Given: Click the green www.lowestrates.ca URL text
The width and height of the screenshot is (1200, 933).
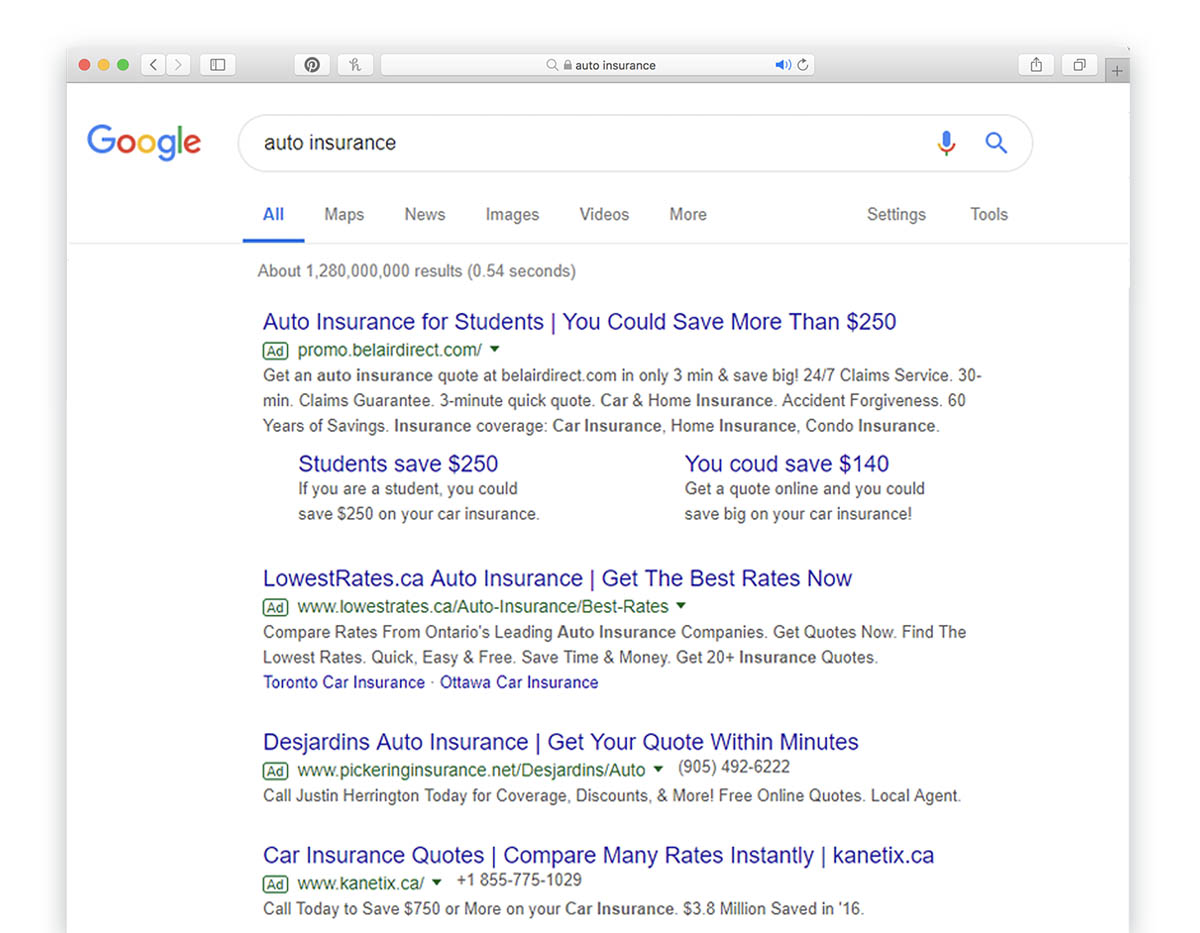Looking at the screenshot, I should (483, 606).
